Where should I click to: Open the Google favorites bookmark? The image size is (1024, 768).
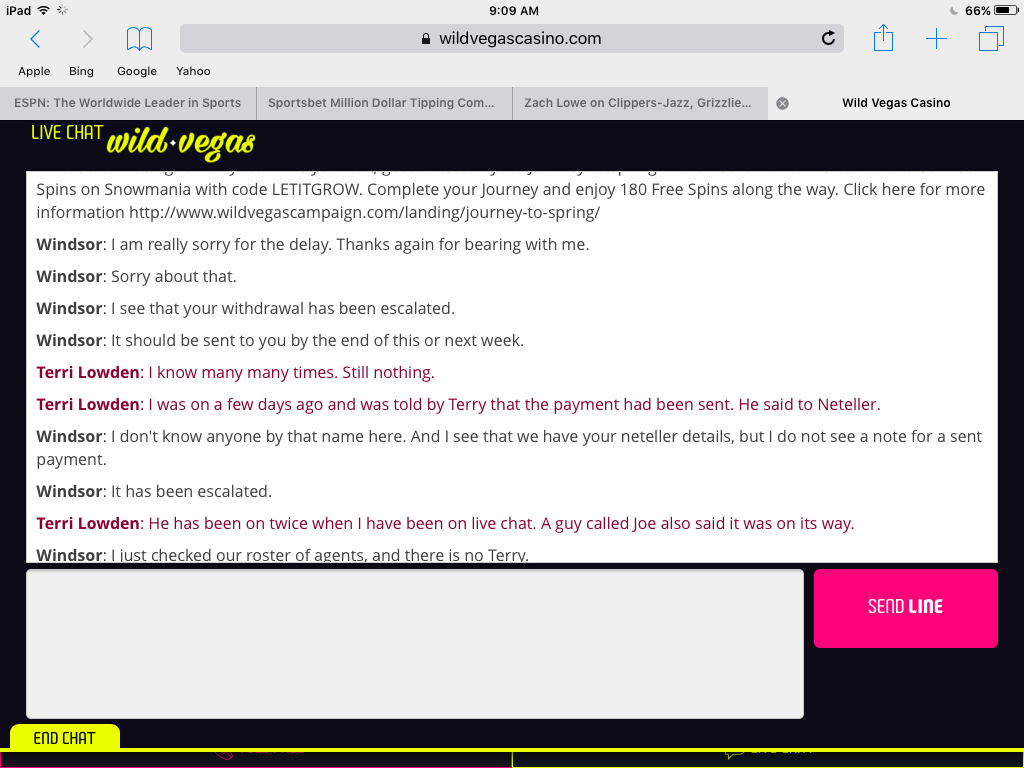click(x=136, y=71)
